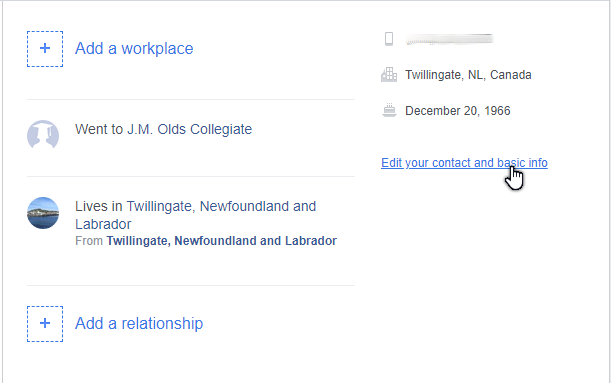Click the birthday cake icon
Viewport: 611px width, 383px height.
389,111
